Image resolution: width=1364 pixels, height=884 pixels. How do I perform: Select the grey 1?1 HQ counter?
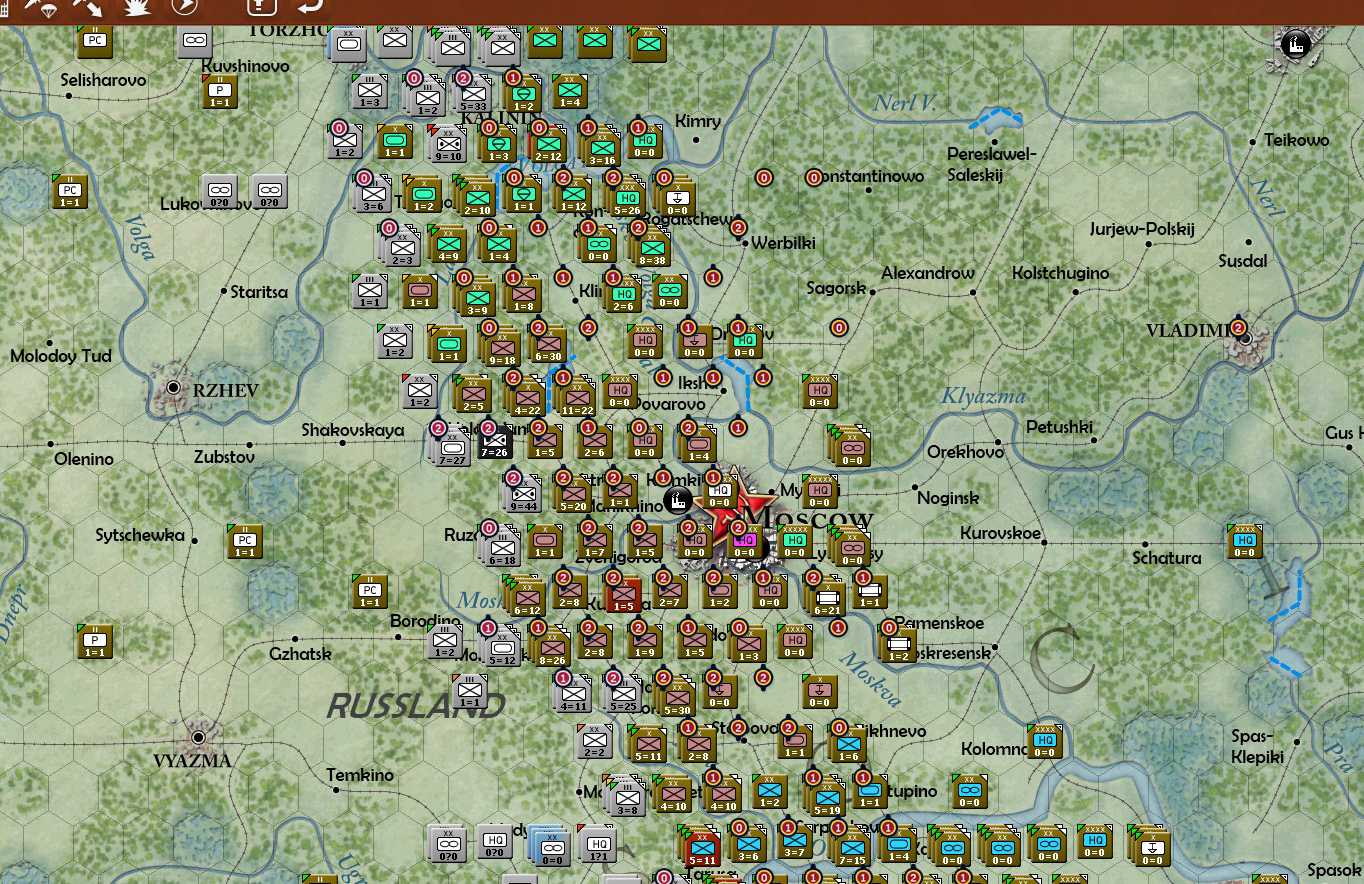tap(597, 844)
